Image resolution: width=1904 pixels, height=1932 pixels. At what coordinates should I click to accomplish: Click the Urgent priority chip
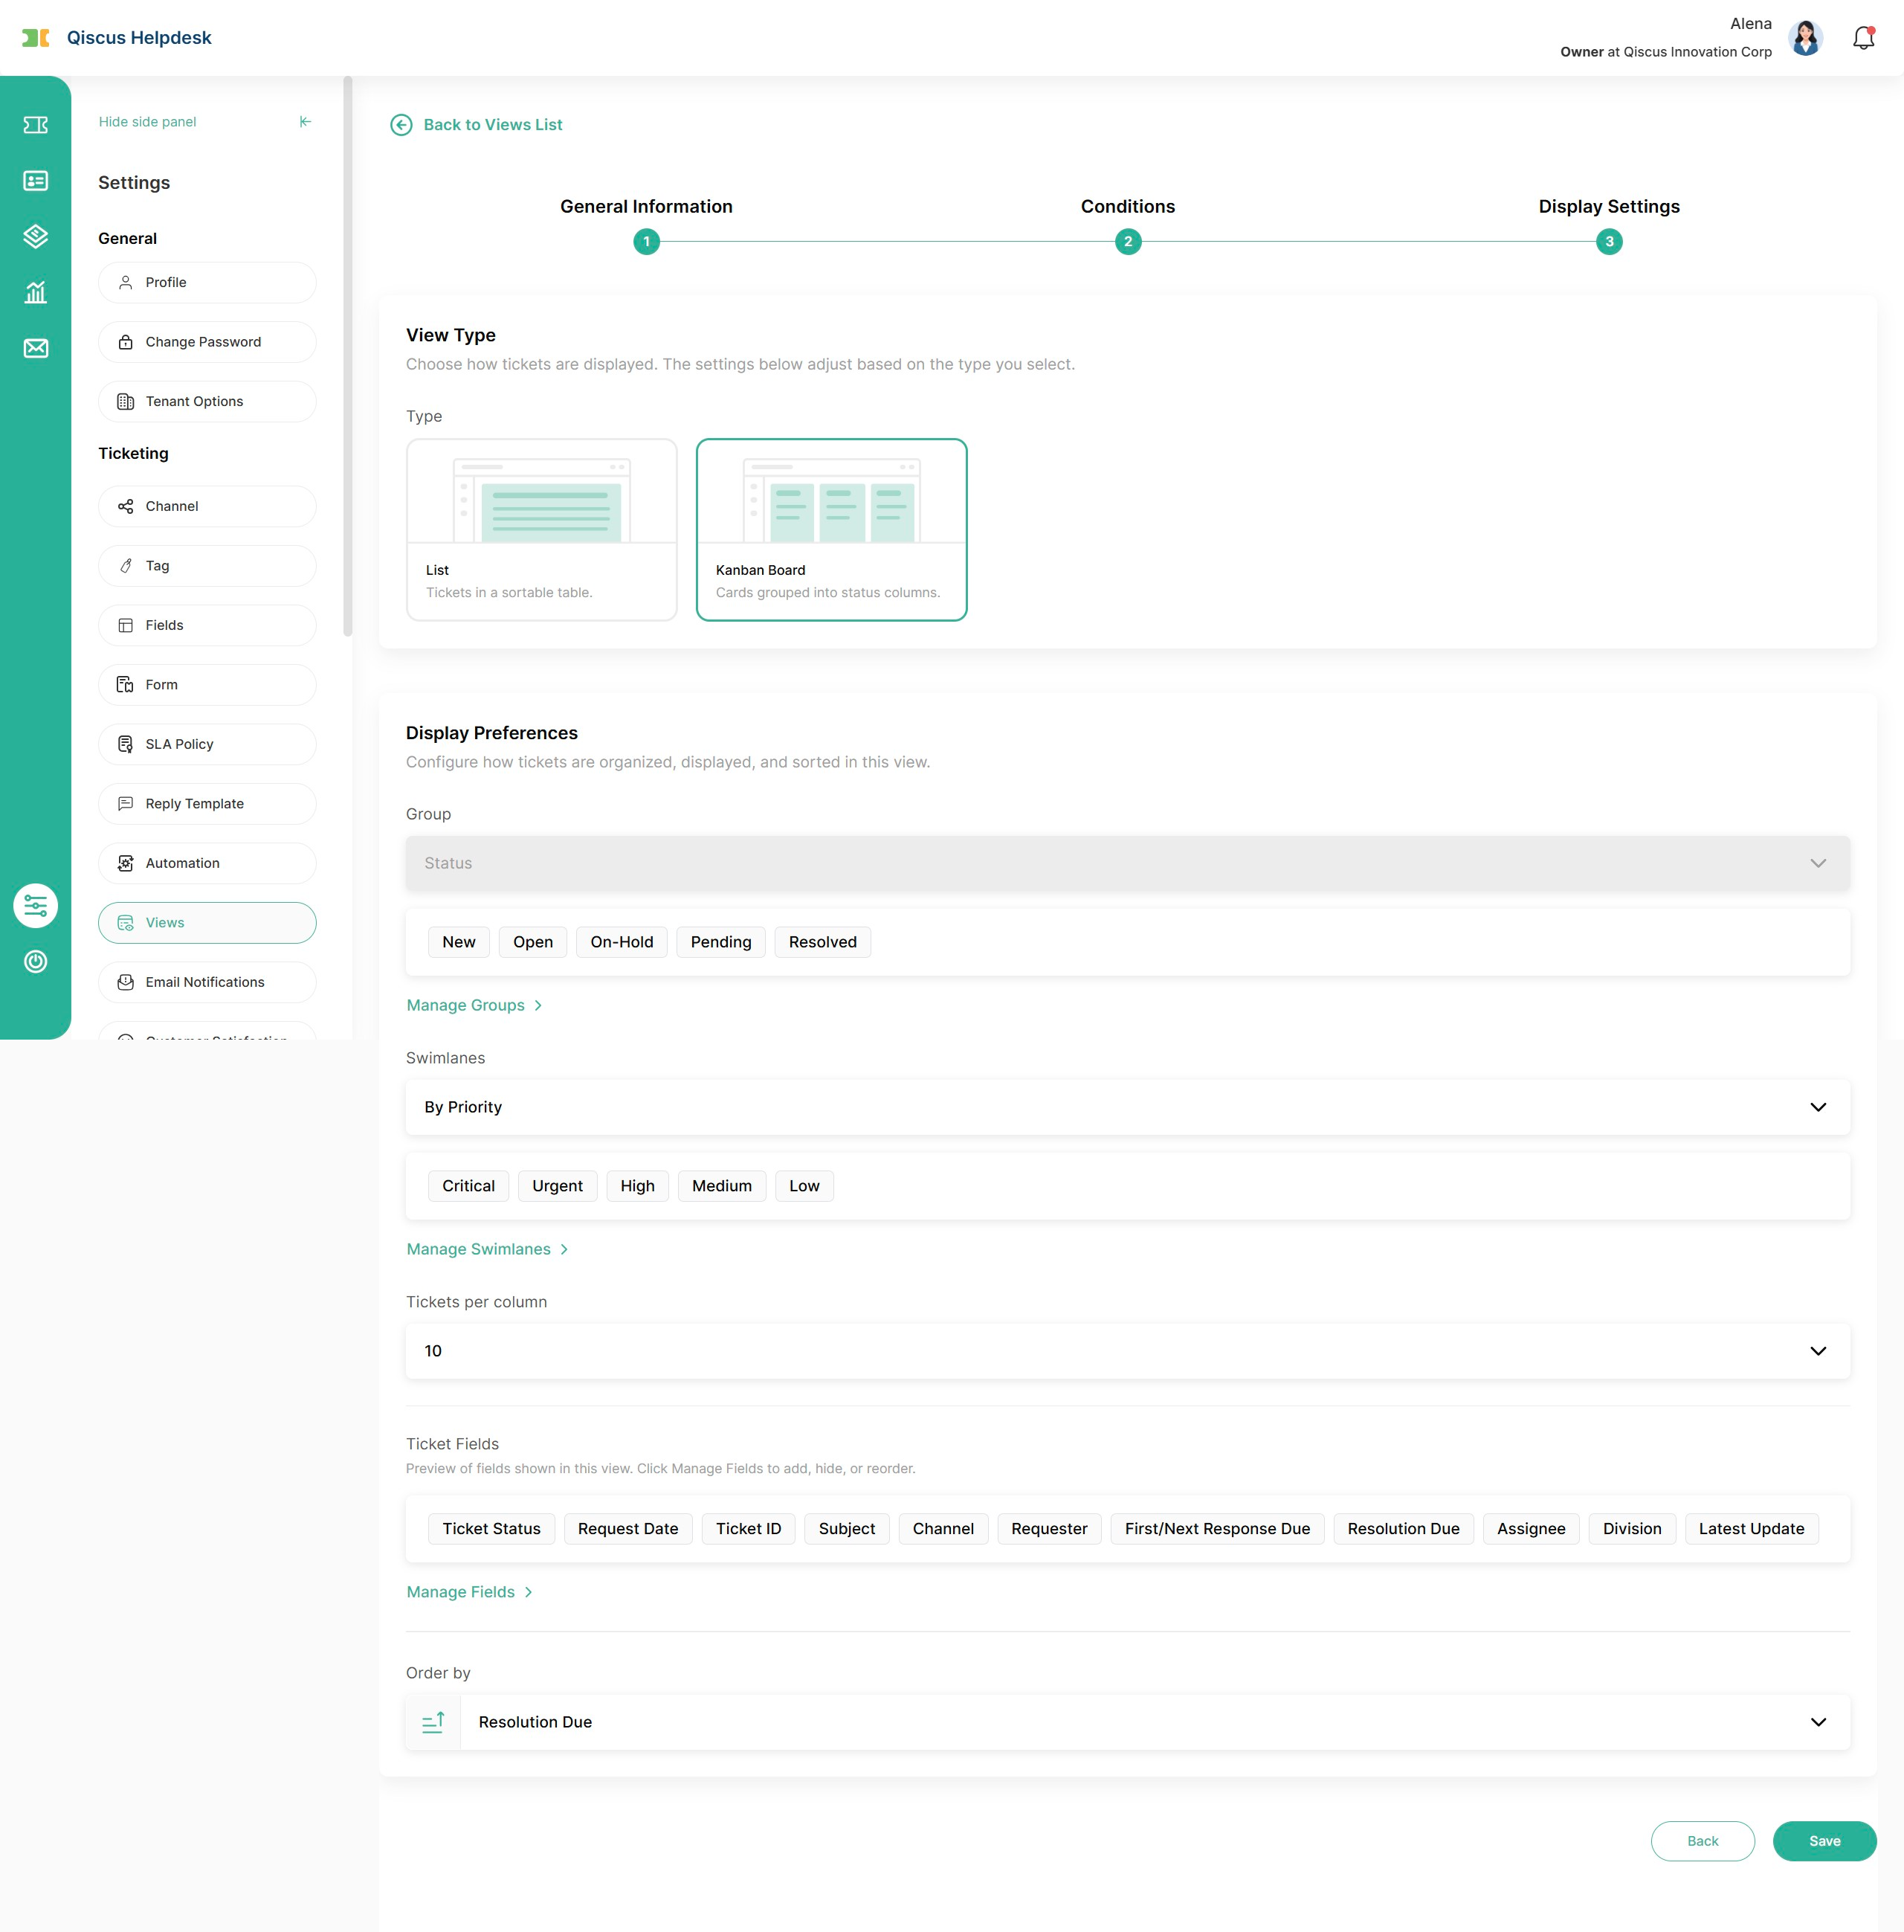[x=558, y=1186]
